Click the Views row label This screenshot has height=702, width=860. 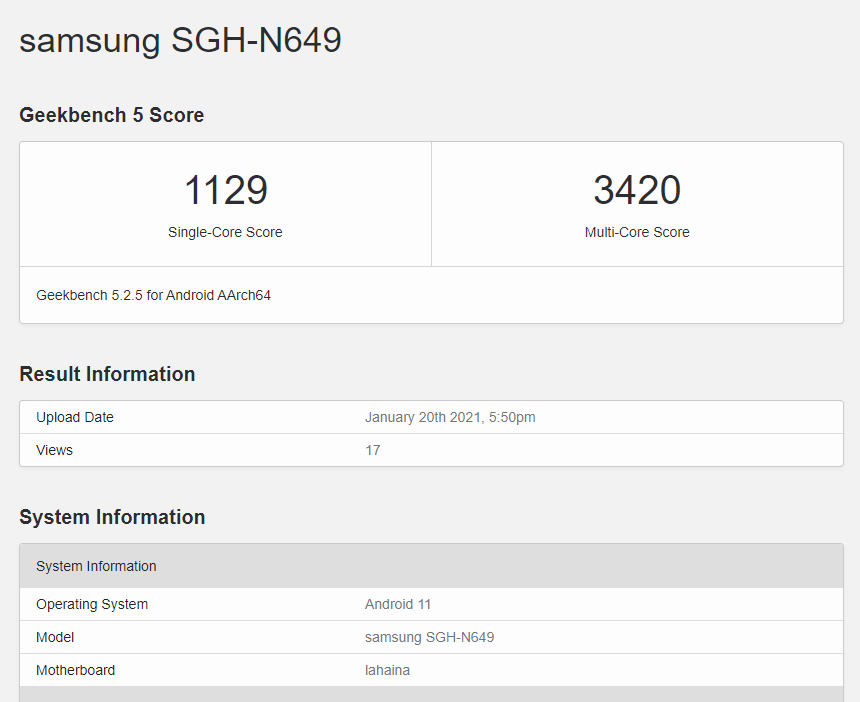click(54, 450)
